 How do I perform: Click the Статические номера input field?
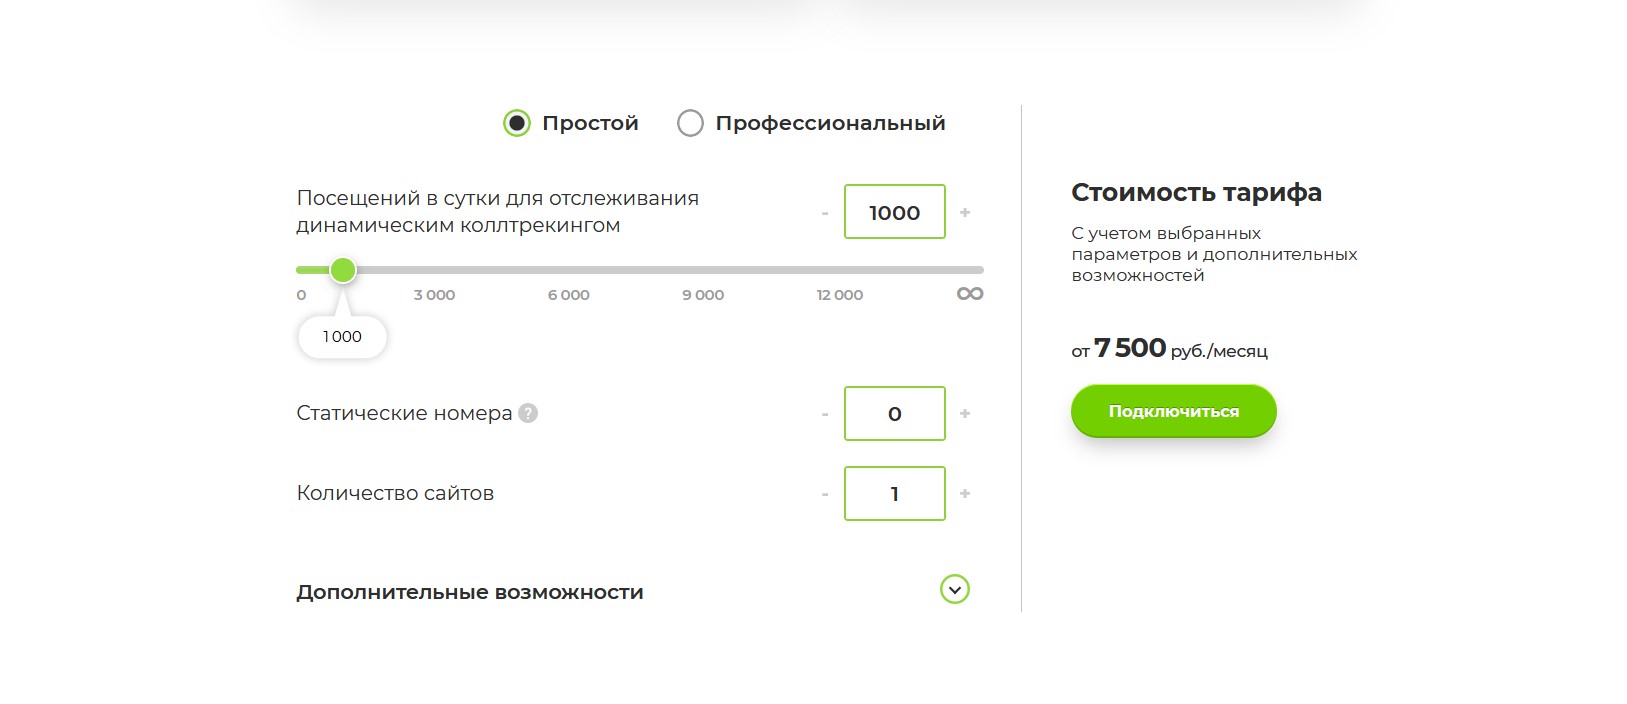point(894,413)
